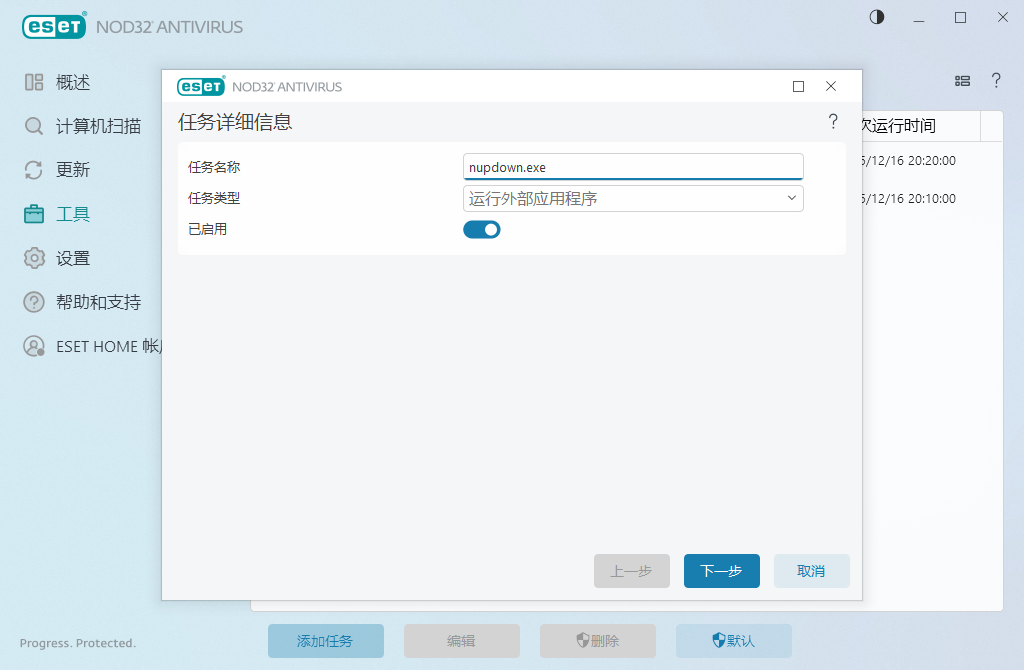The image size is (1024, 670).
Task: Expand the 任务类型 (Task type) dropdown
Action: (x=633, y=198)
